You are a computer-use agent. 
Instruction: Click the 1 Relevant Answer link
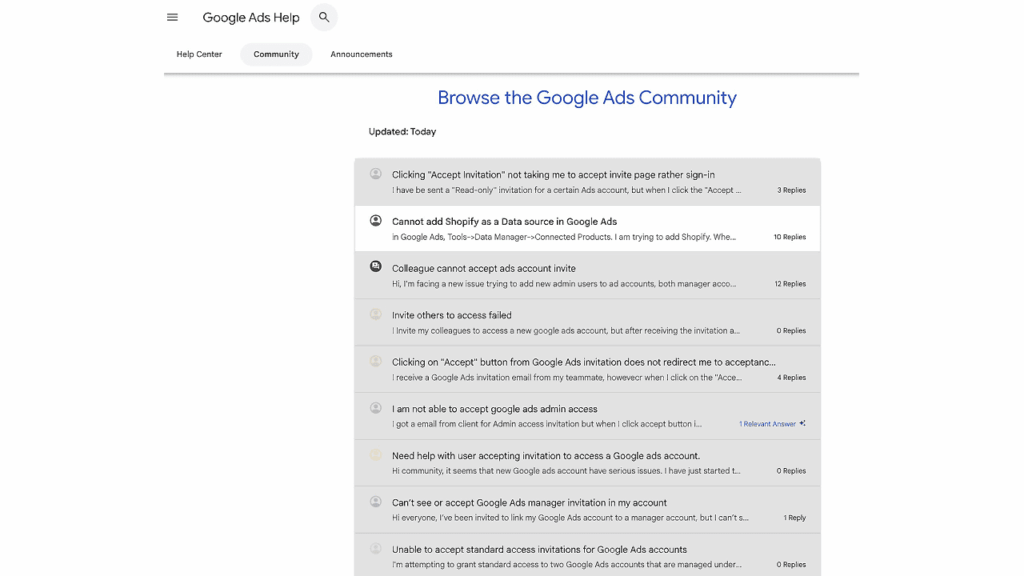pos(768,423)
